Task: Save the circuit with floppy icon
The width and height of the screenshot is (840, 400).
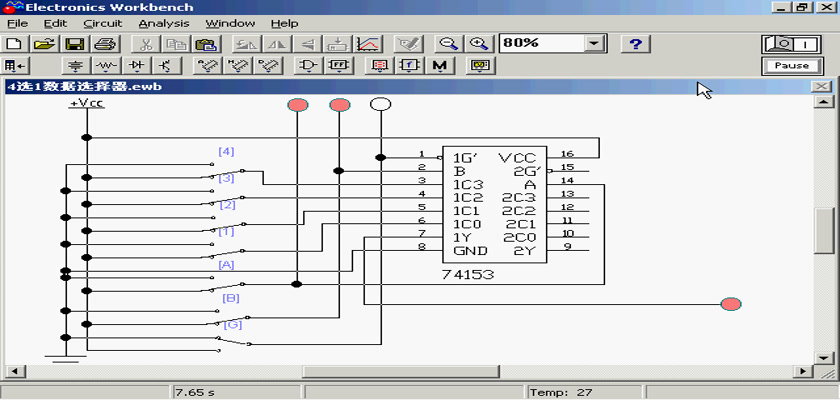Action: [73, 44]
